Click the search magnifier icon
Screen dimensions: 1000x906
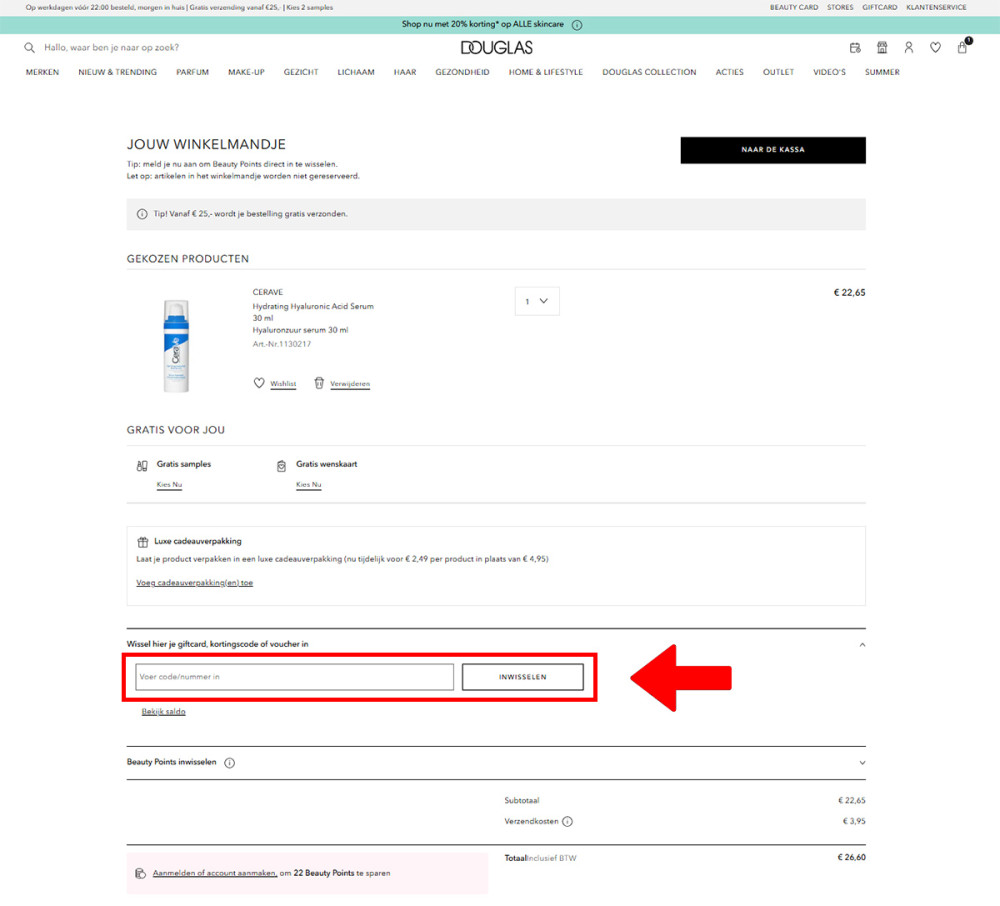29,48
